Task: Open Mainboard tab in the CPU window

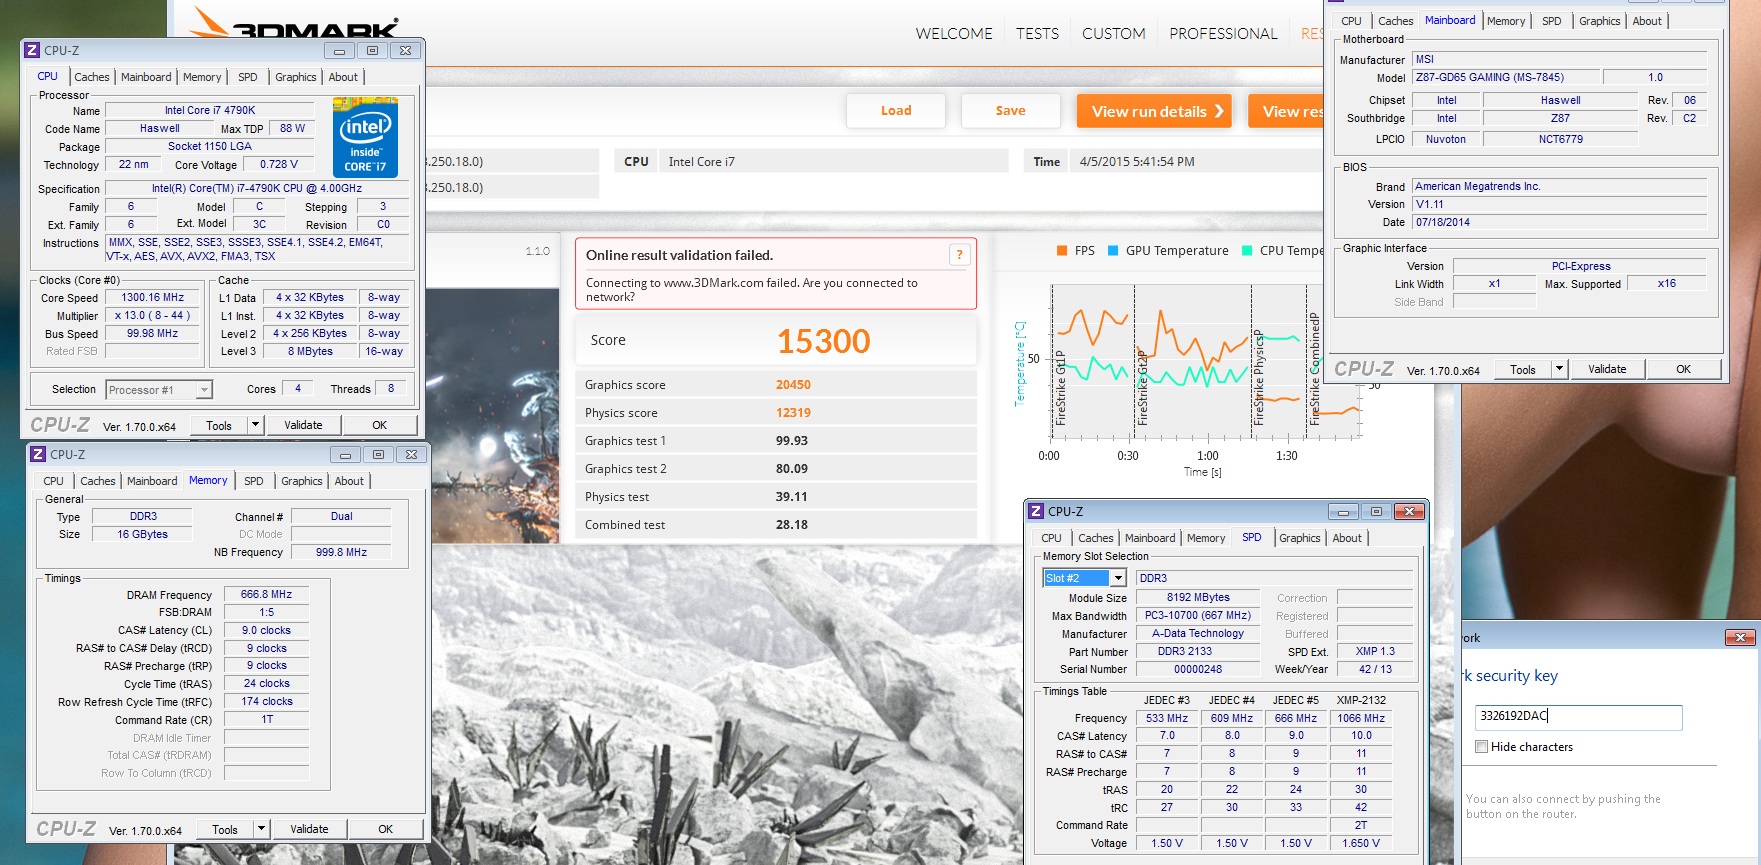Action: (x=146, y=77)
